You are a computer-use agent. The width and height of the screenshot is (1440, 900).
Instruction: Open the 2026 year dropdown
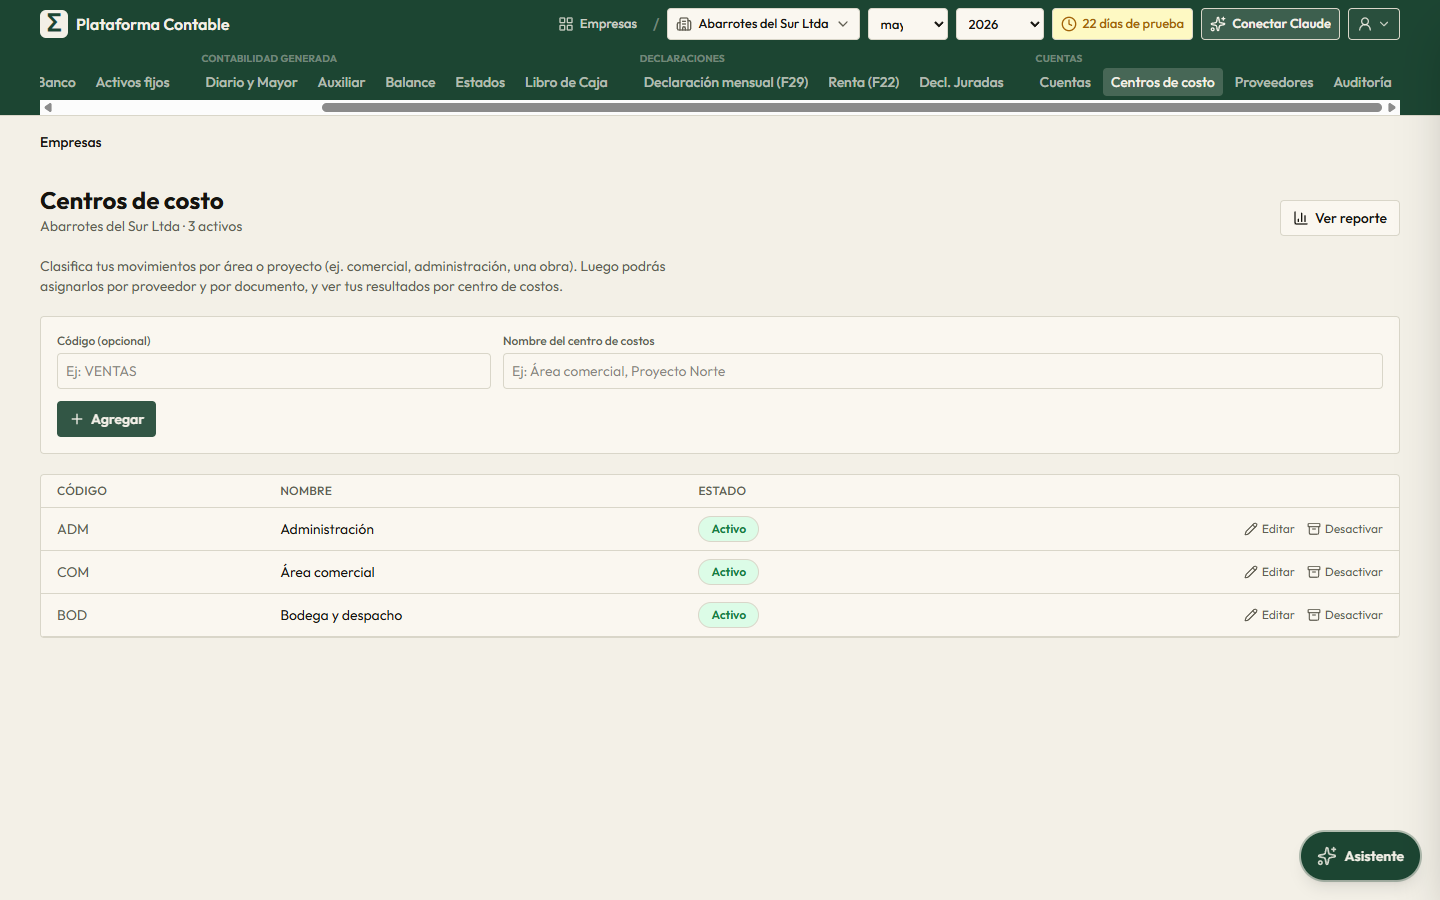(1000, 24)
